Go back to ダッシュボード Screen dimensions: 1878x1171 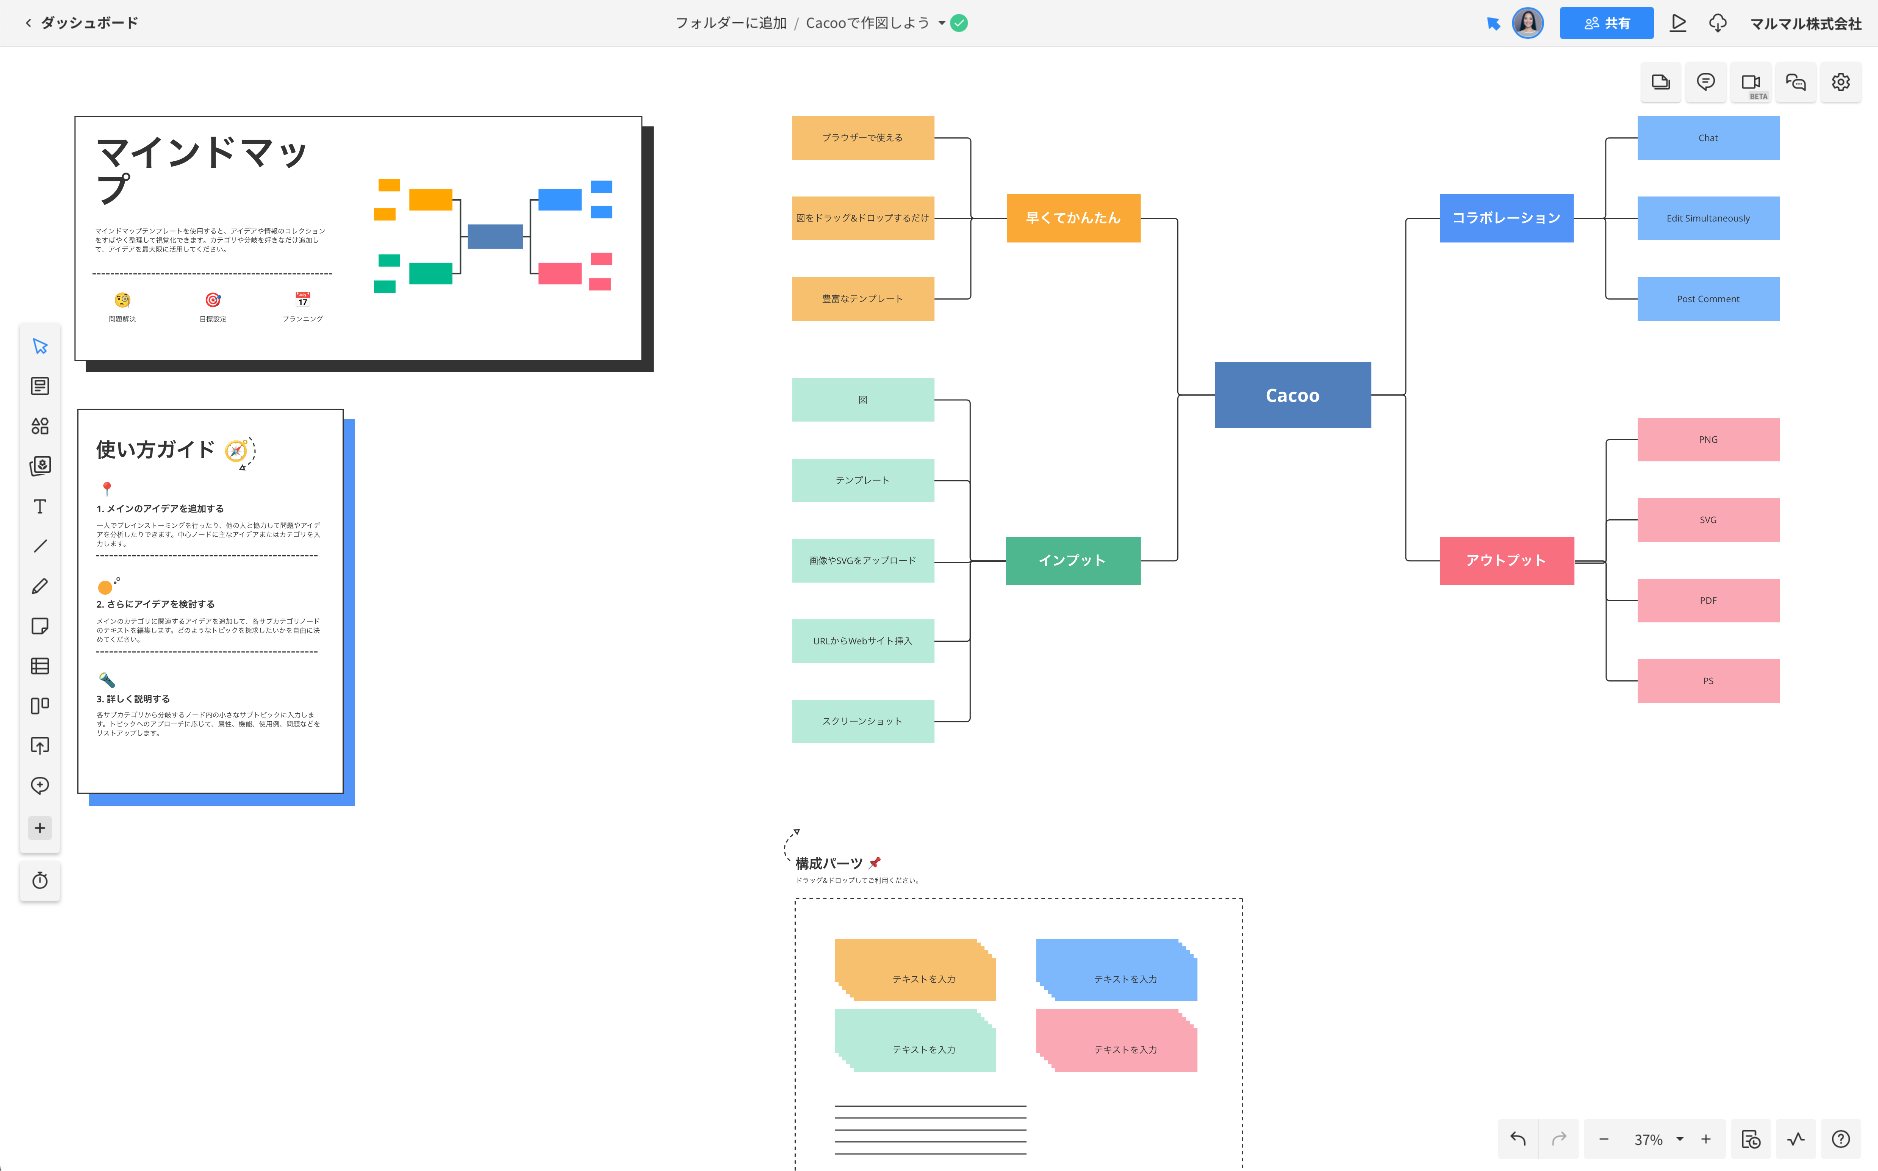(x=82, y=23)
